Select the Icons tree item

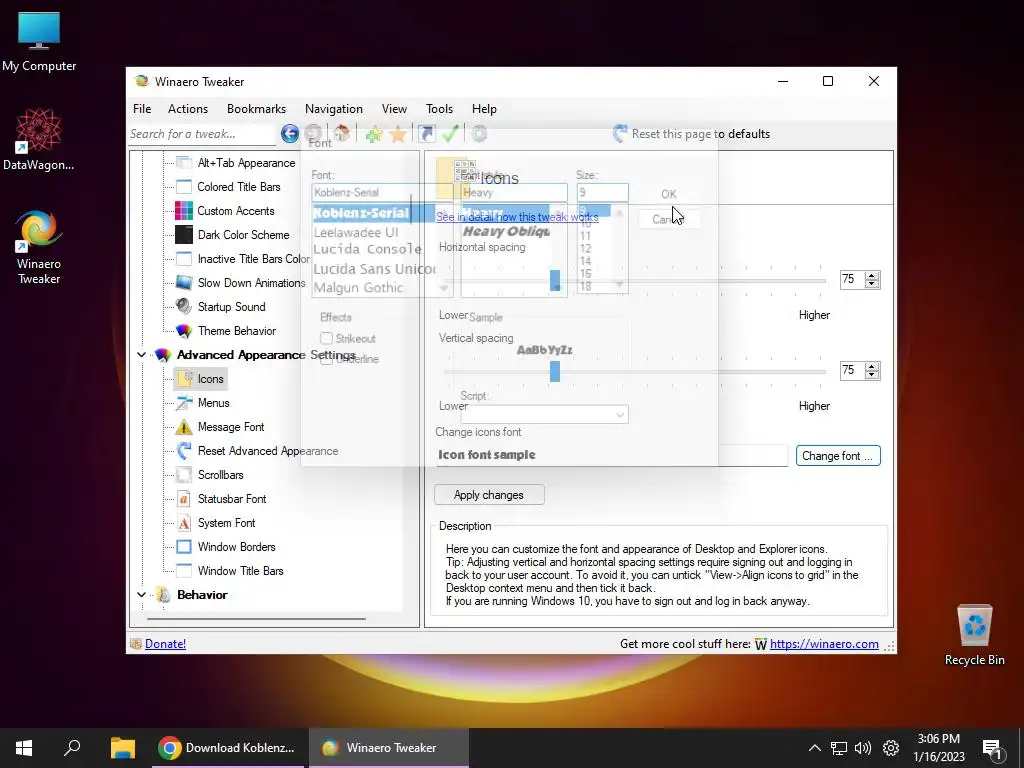pos(210,379)
